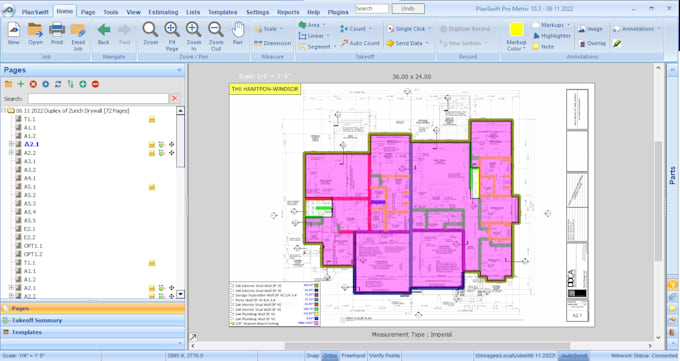Toggle AutoScroll in the status bar
This screenshot has width=680, height=361.
575,356
